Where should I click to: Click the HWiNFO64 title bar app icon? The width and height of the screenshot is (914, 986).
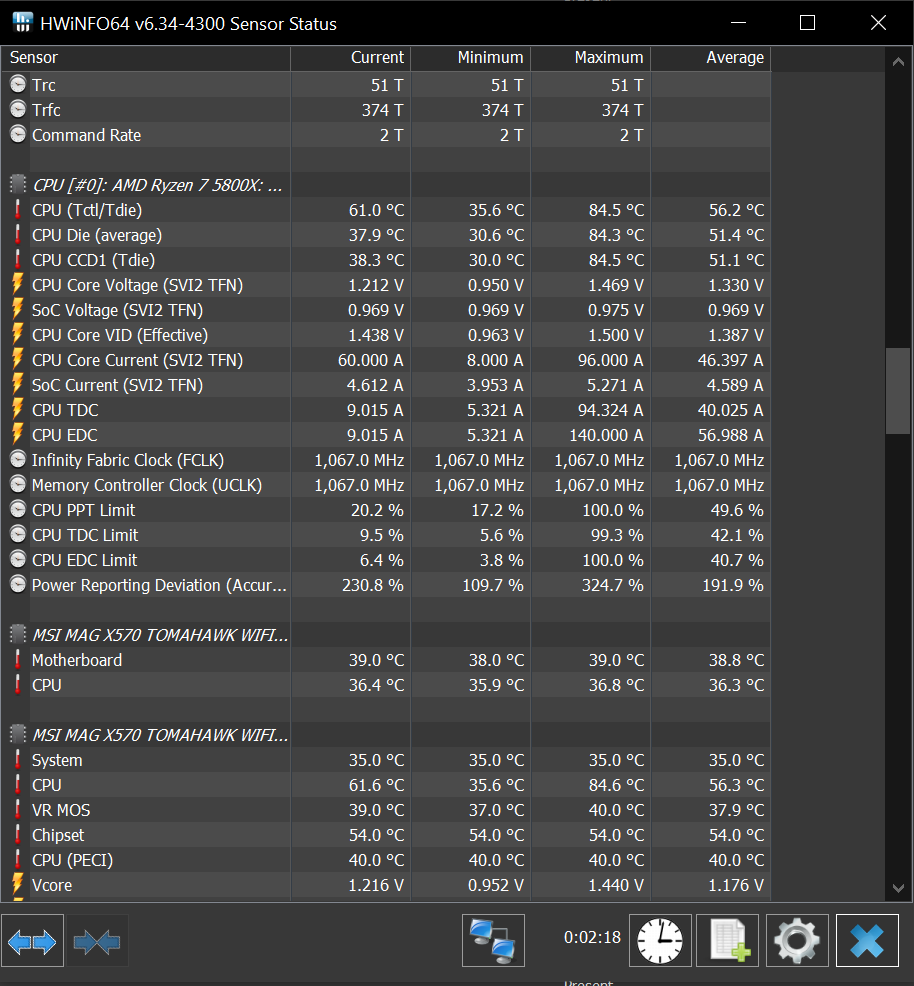click(21, 23)
